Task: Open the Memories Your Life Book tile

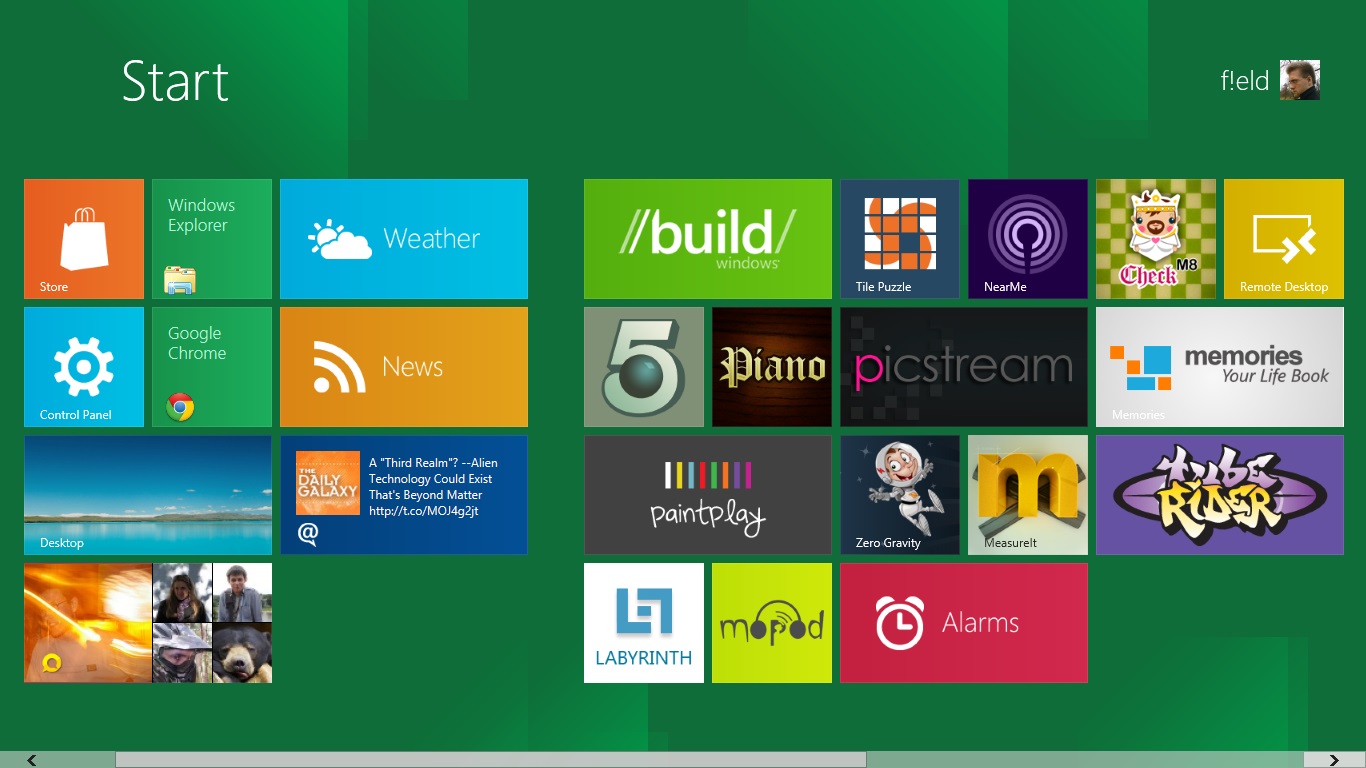Action: point(1220,367)
